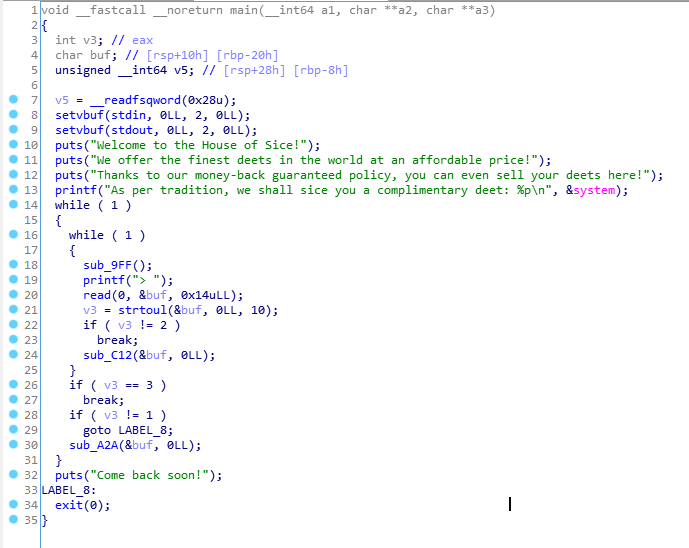Image resolution: width=689 pixels, height=548 pixels.
Task: Click the read function call
Action: (x=97, y=295)
